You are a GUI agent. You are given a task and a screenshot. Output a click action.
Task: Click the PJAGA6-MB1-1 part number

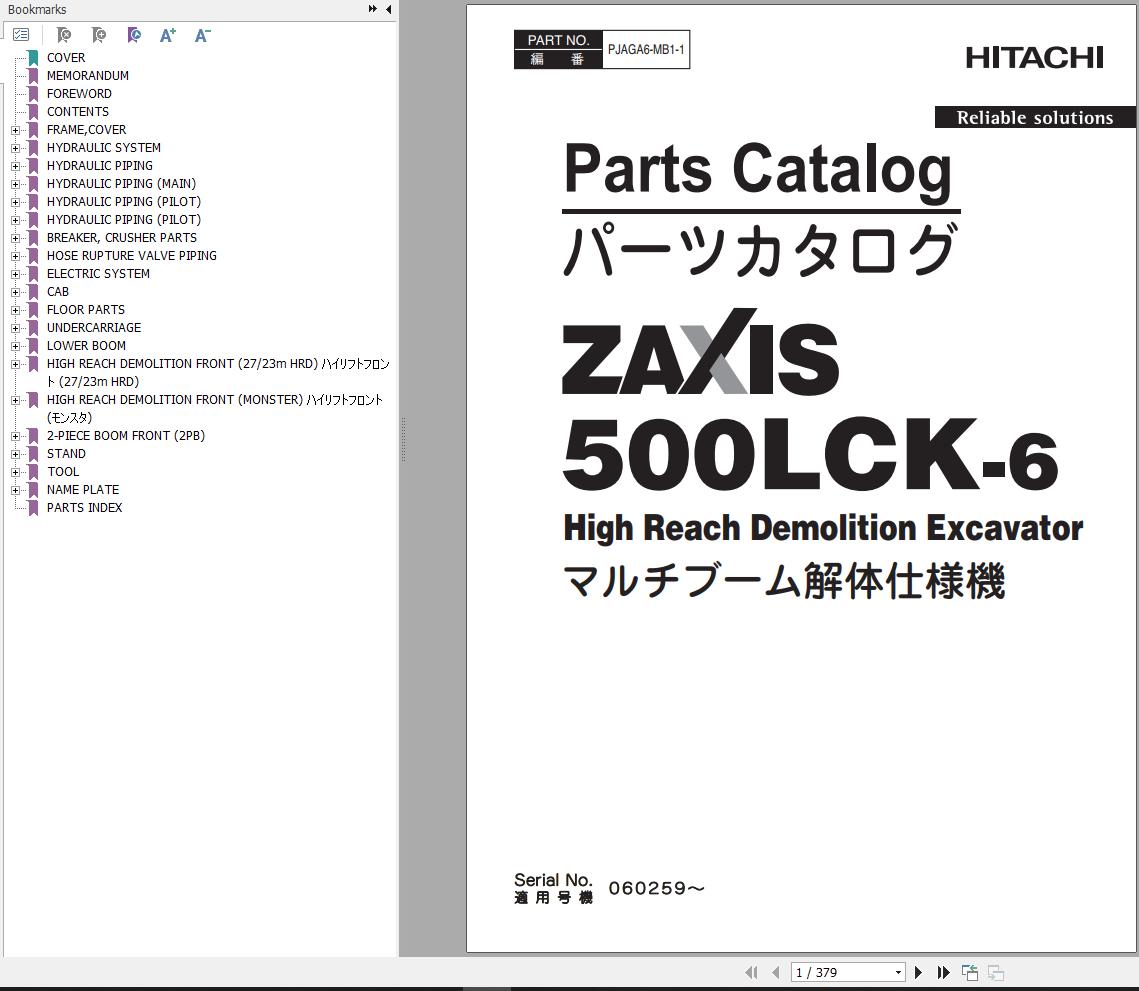pyautogui.click(x=646, y=49)
